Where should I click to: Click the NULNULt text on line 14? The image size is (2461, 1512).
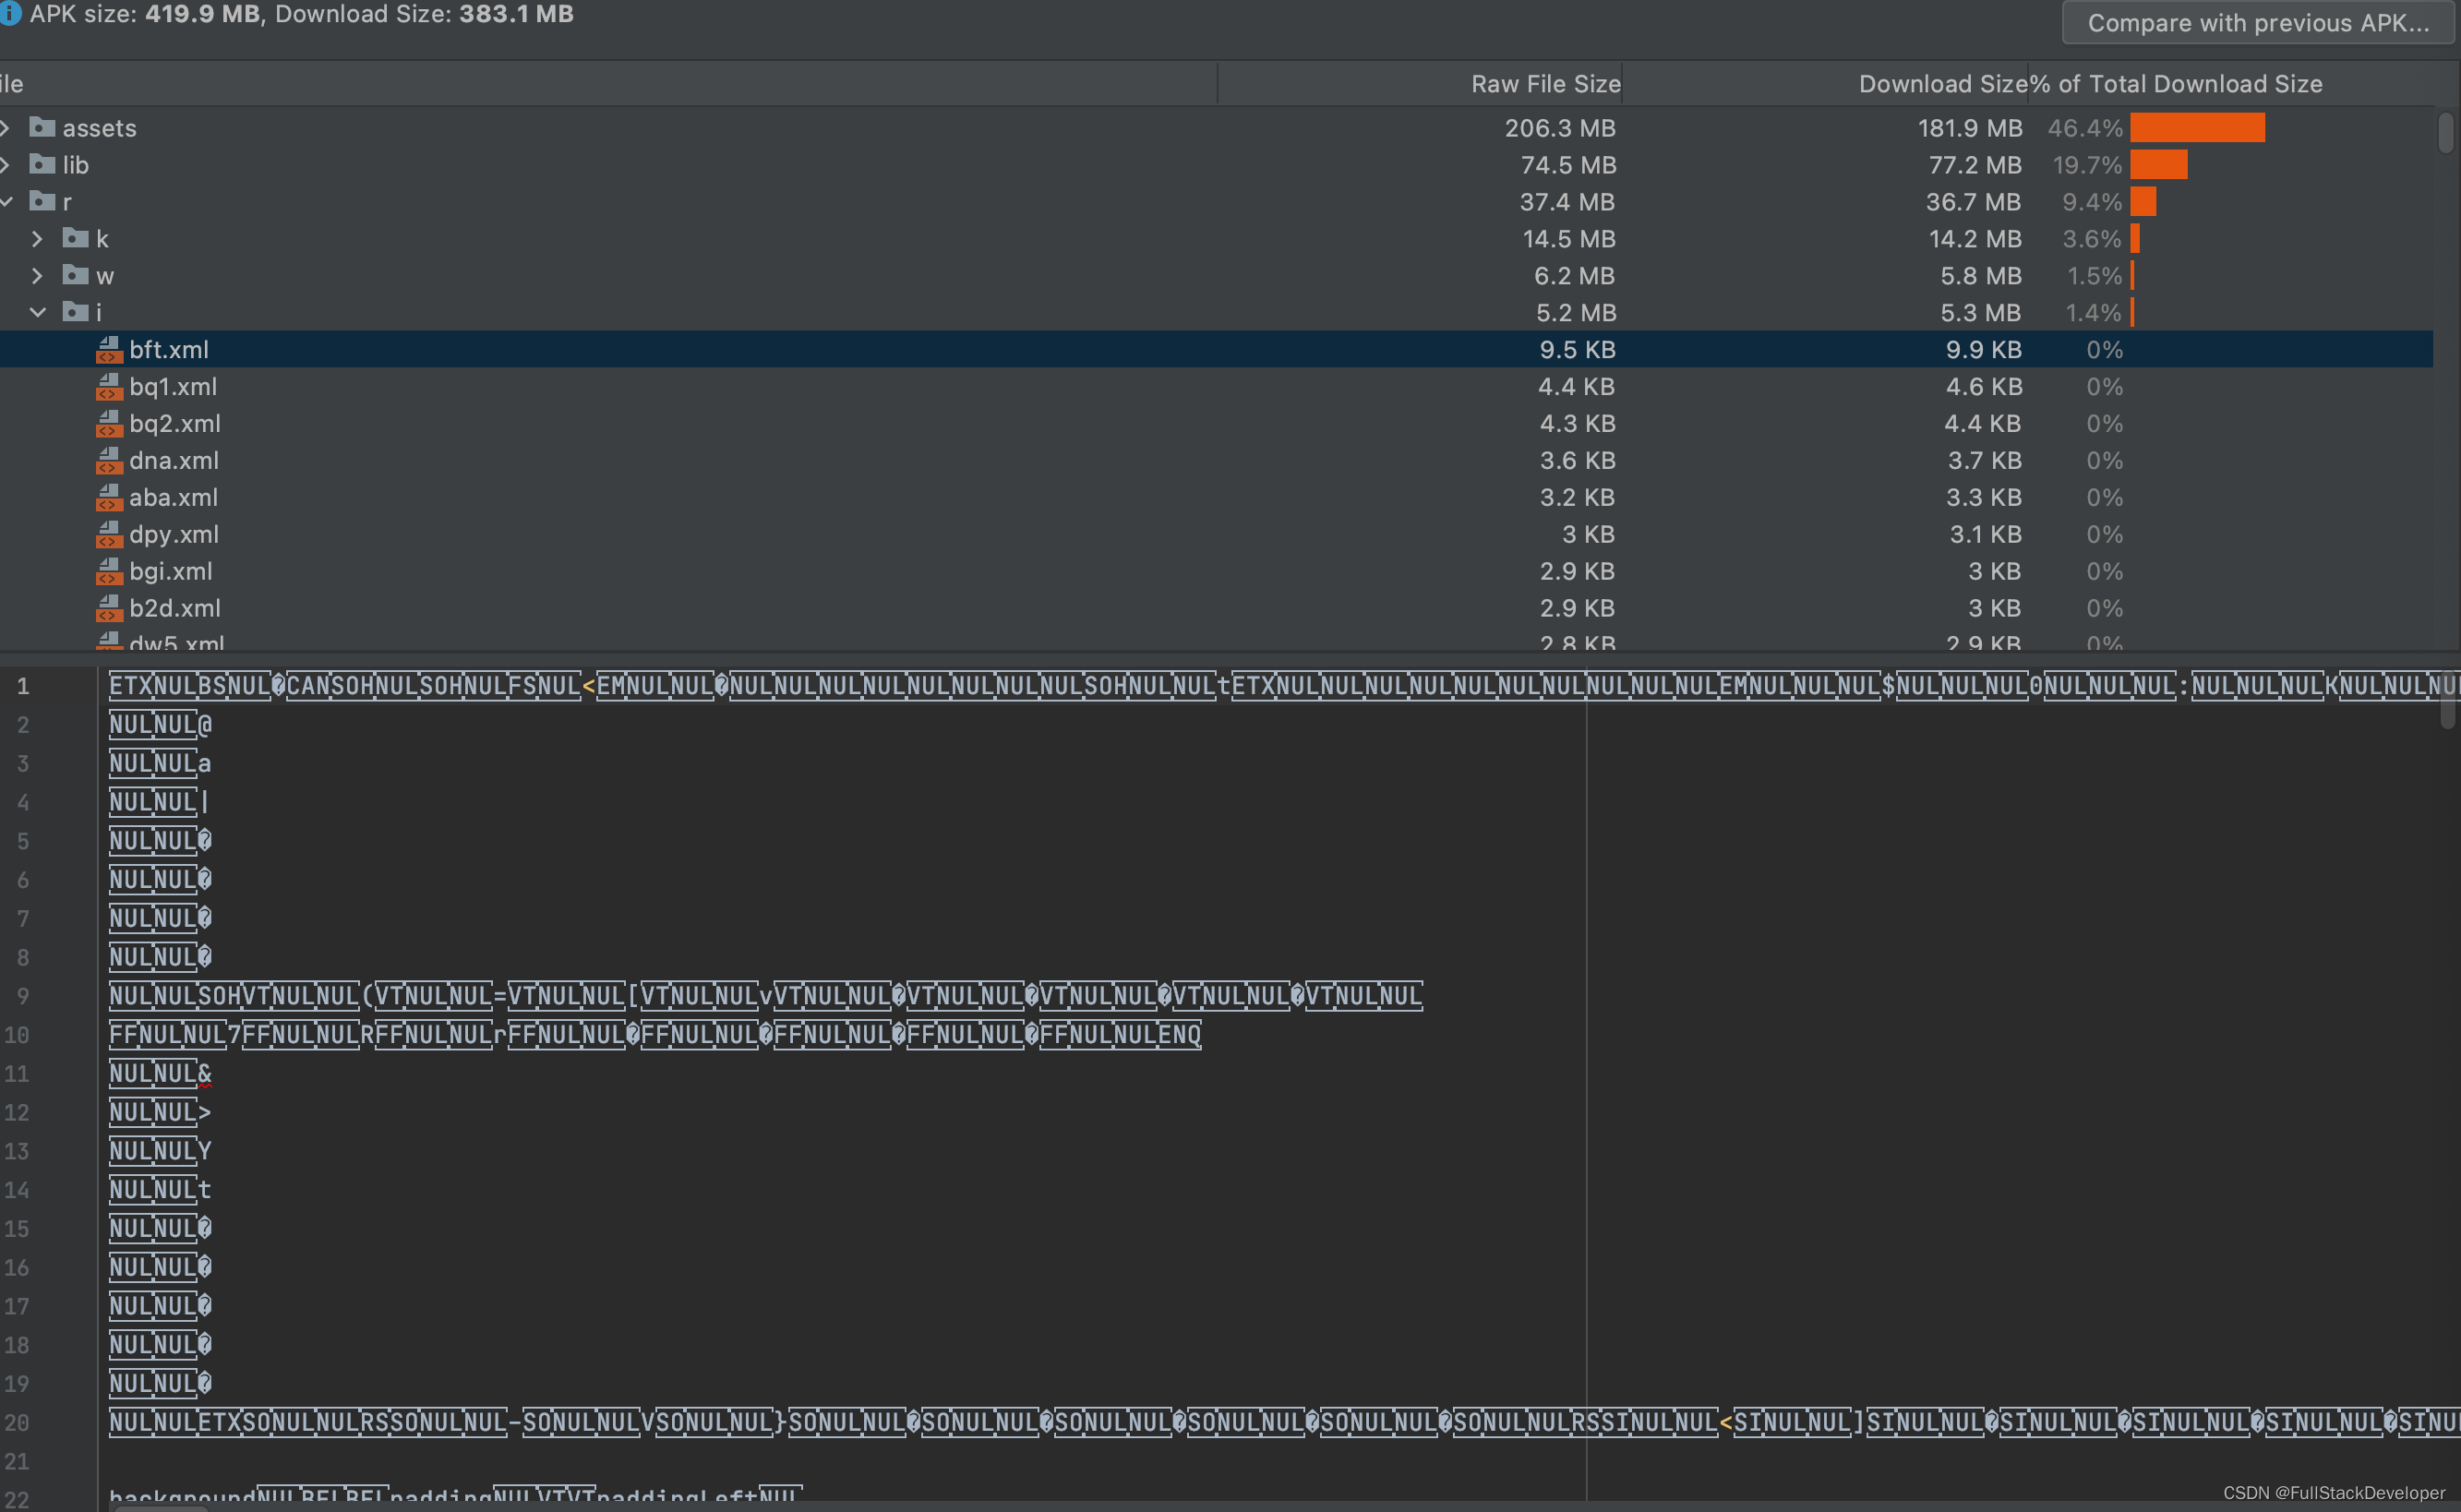[x=160, y=1190]
